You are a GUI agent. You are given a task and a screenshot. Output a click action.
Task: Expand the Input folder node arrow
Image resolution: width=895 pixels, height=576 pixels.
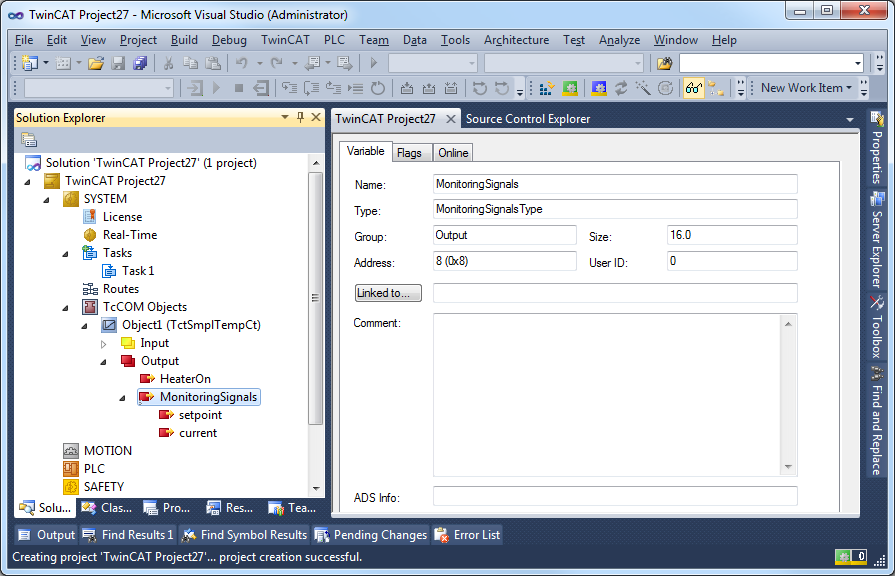click(x=103, y=344)
